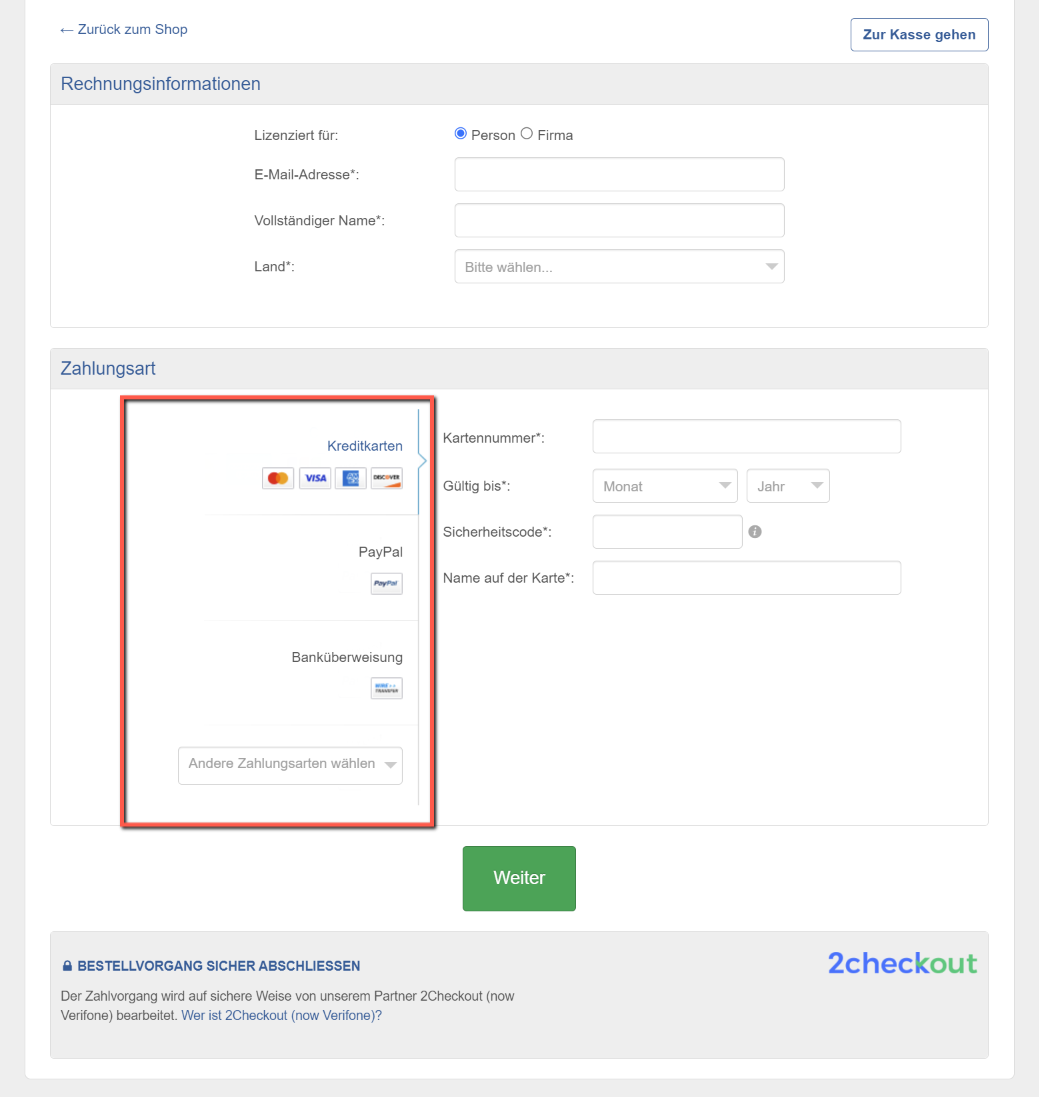The height and width of the screenshot is (1097, 1039).
Task: Click the wire transfer icon
Action: (x=386, y=689)
